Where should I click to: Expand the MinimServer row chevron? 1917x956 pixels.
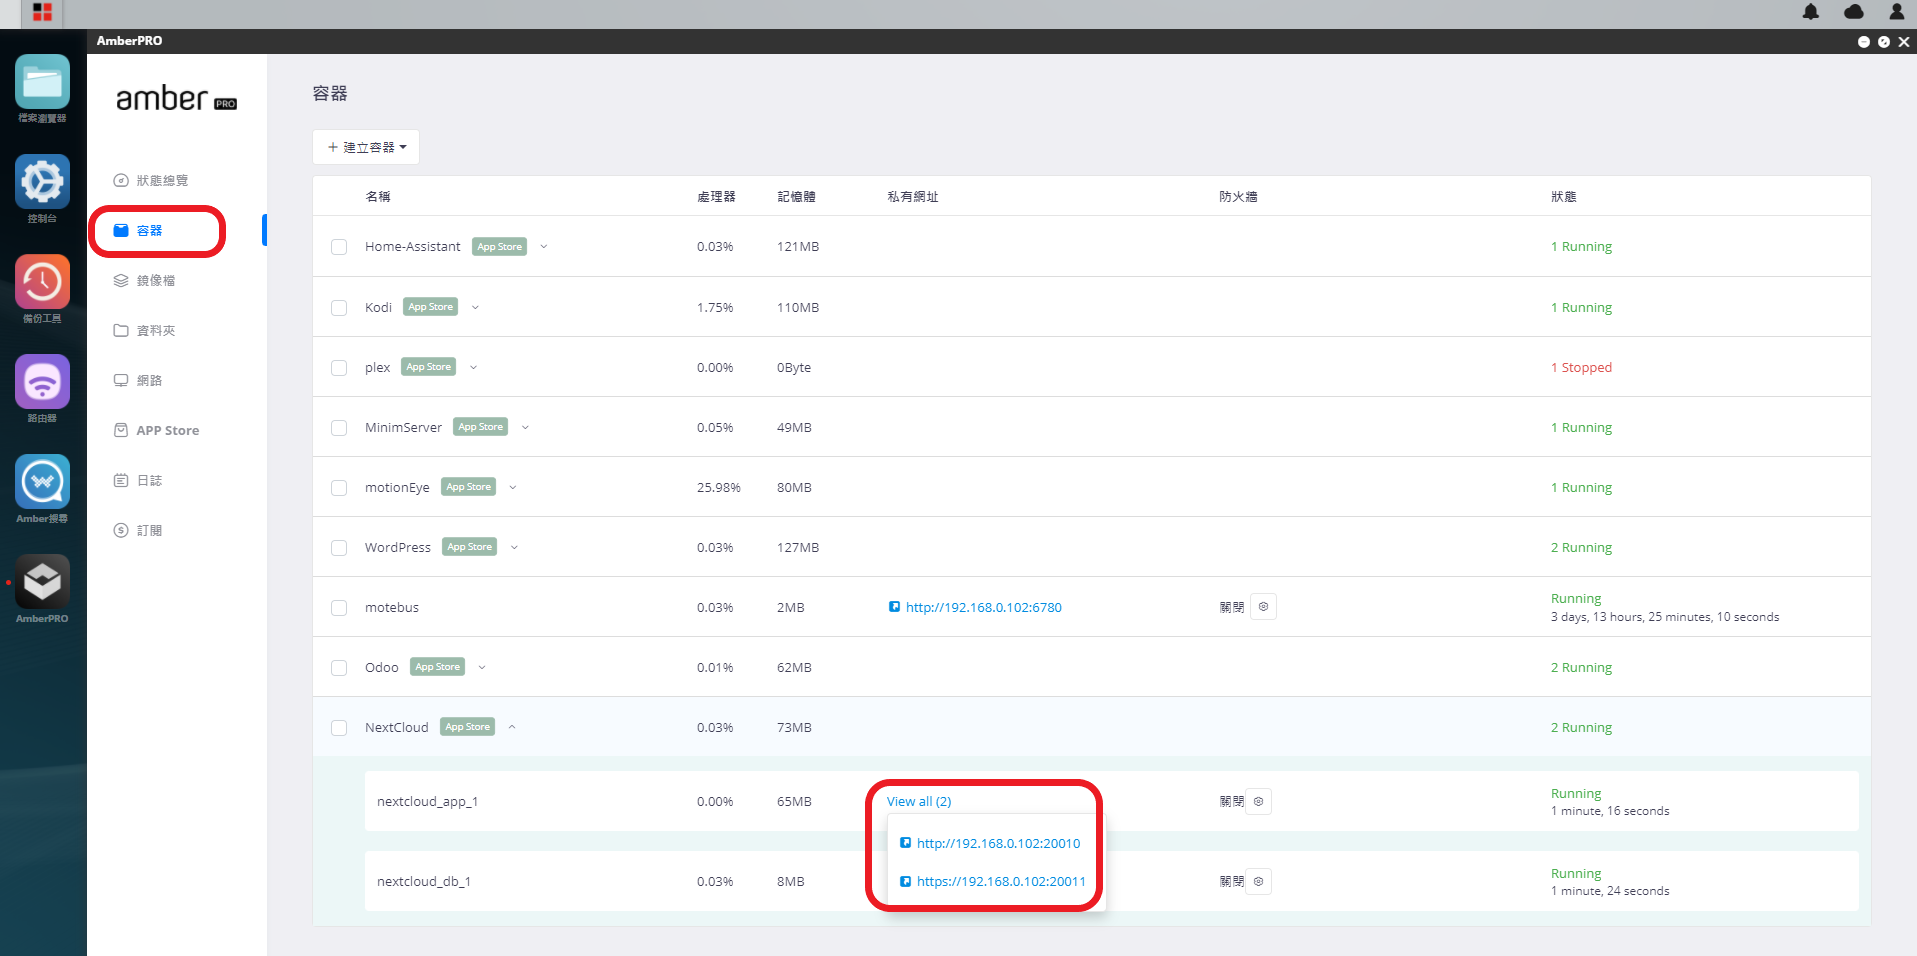[x=525, y=427]
